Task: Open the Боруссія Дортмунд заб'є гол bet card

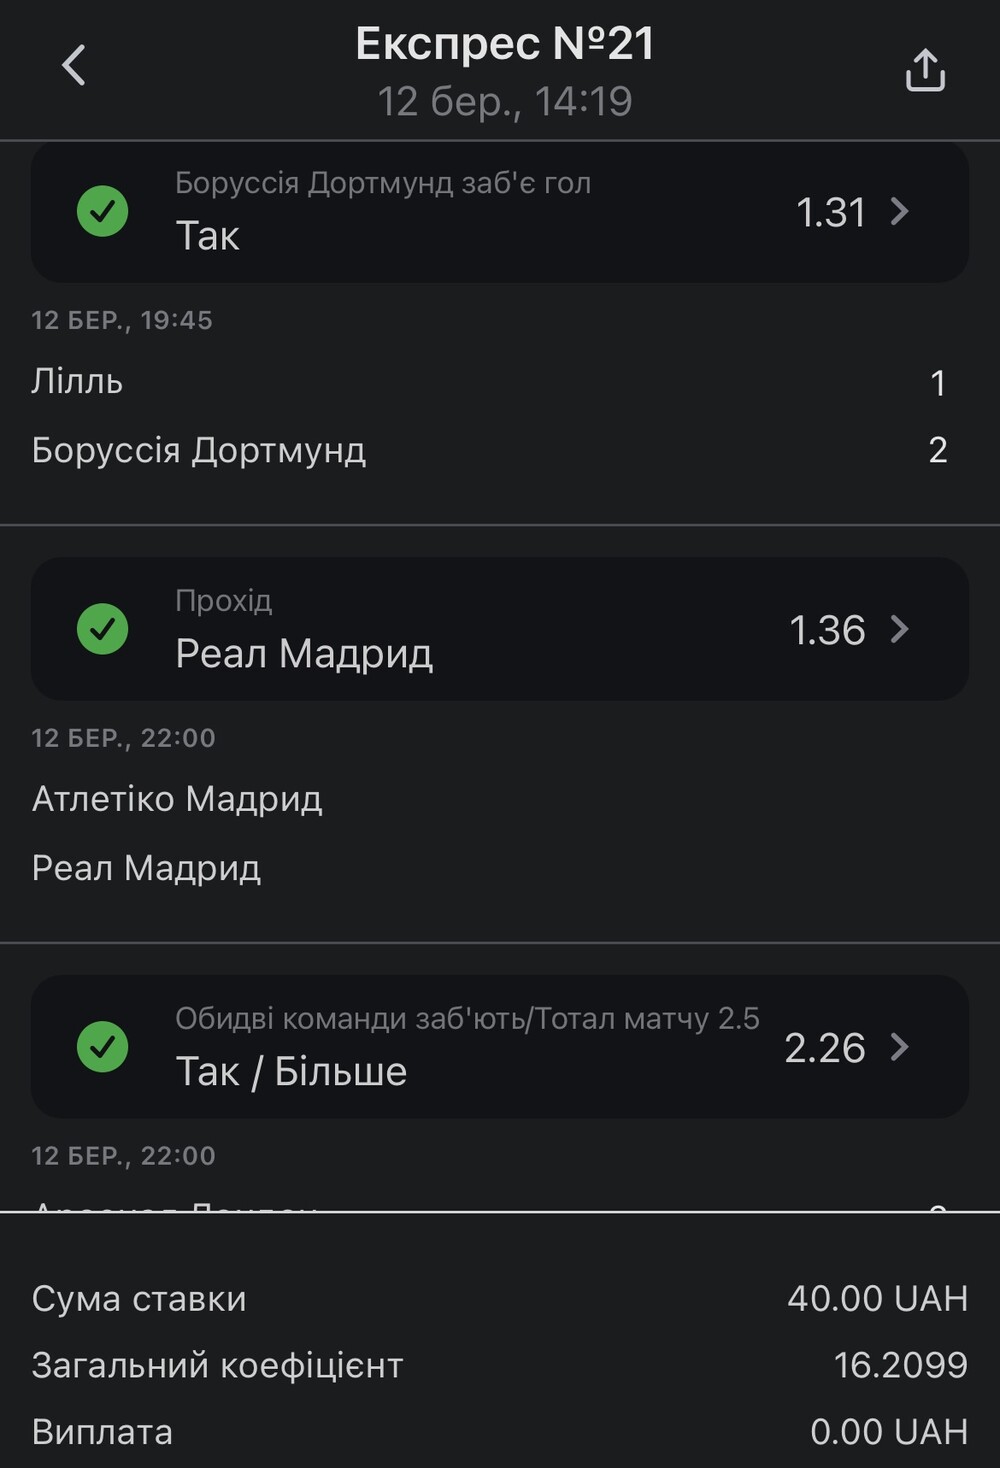Action: pyautogui.click(x=500, y=211)
